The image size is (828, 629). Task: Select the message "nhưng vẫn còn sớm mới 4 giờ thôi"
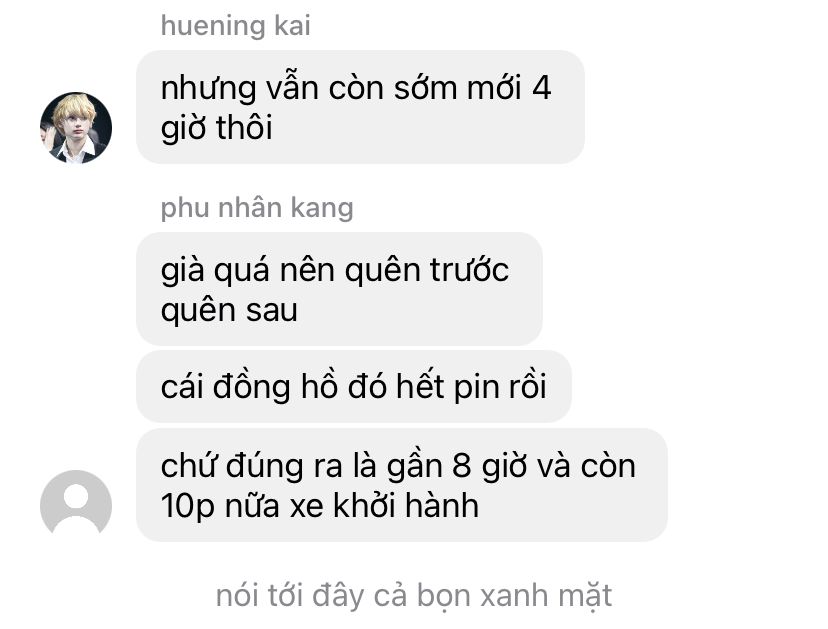coord(360,107)
